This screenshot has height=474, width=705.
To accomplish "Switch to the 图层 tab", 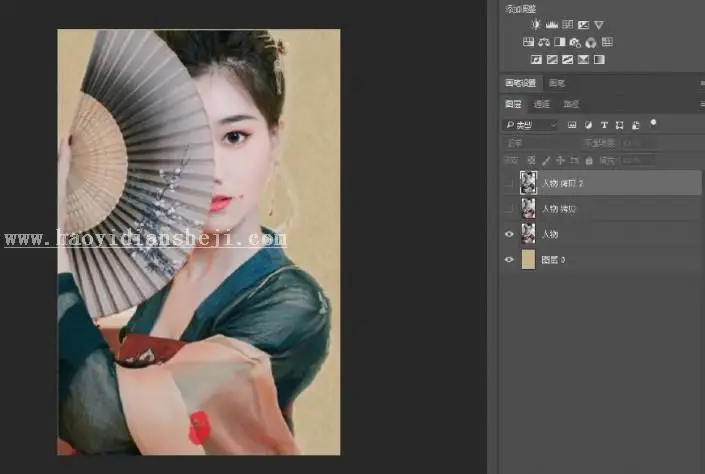I will click(x=513, y=104).
